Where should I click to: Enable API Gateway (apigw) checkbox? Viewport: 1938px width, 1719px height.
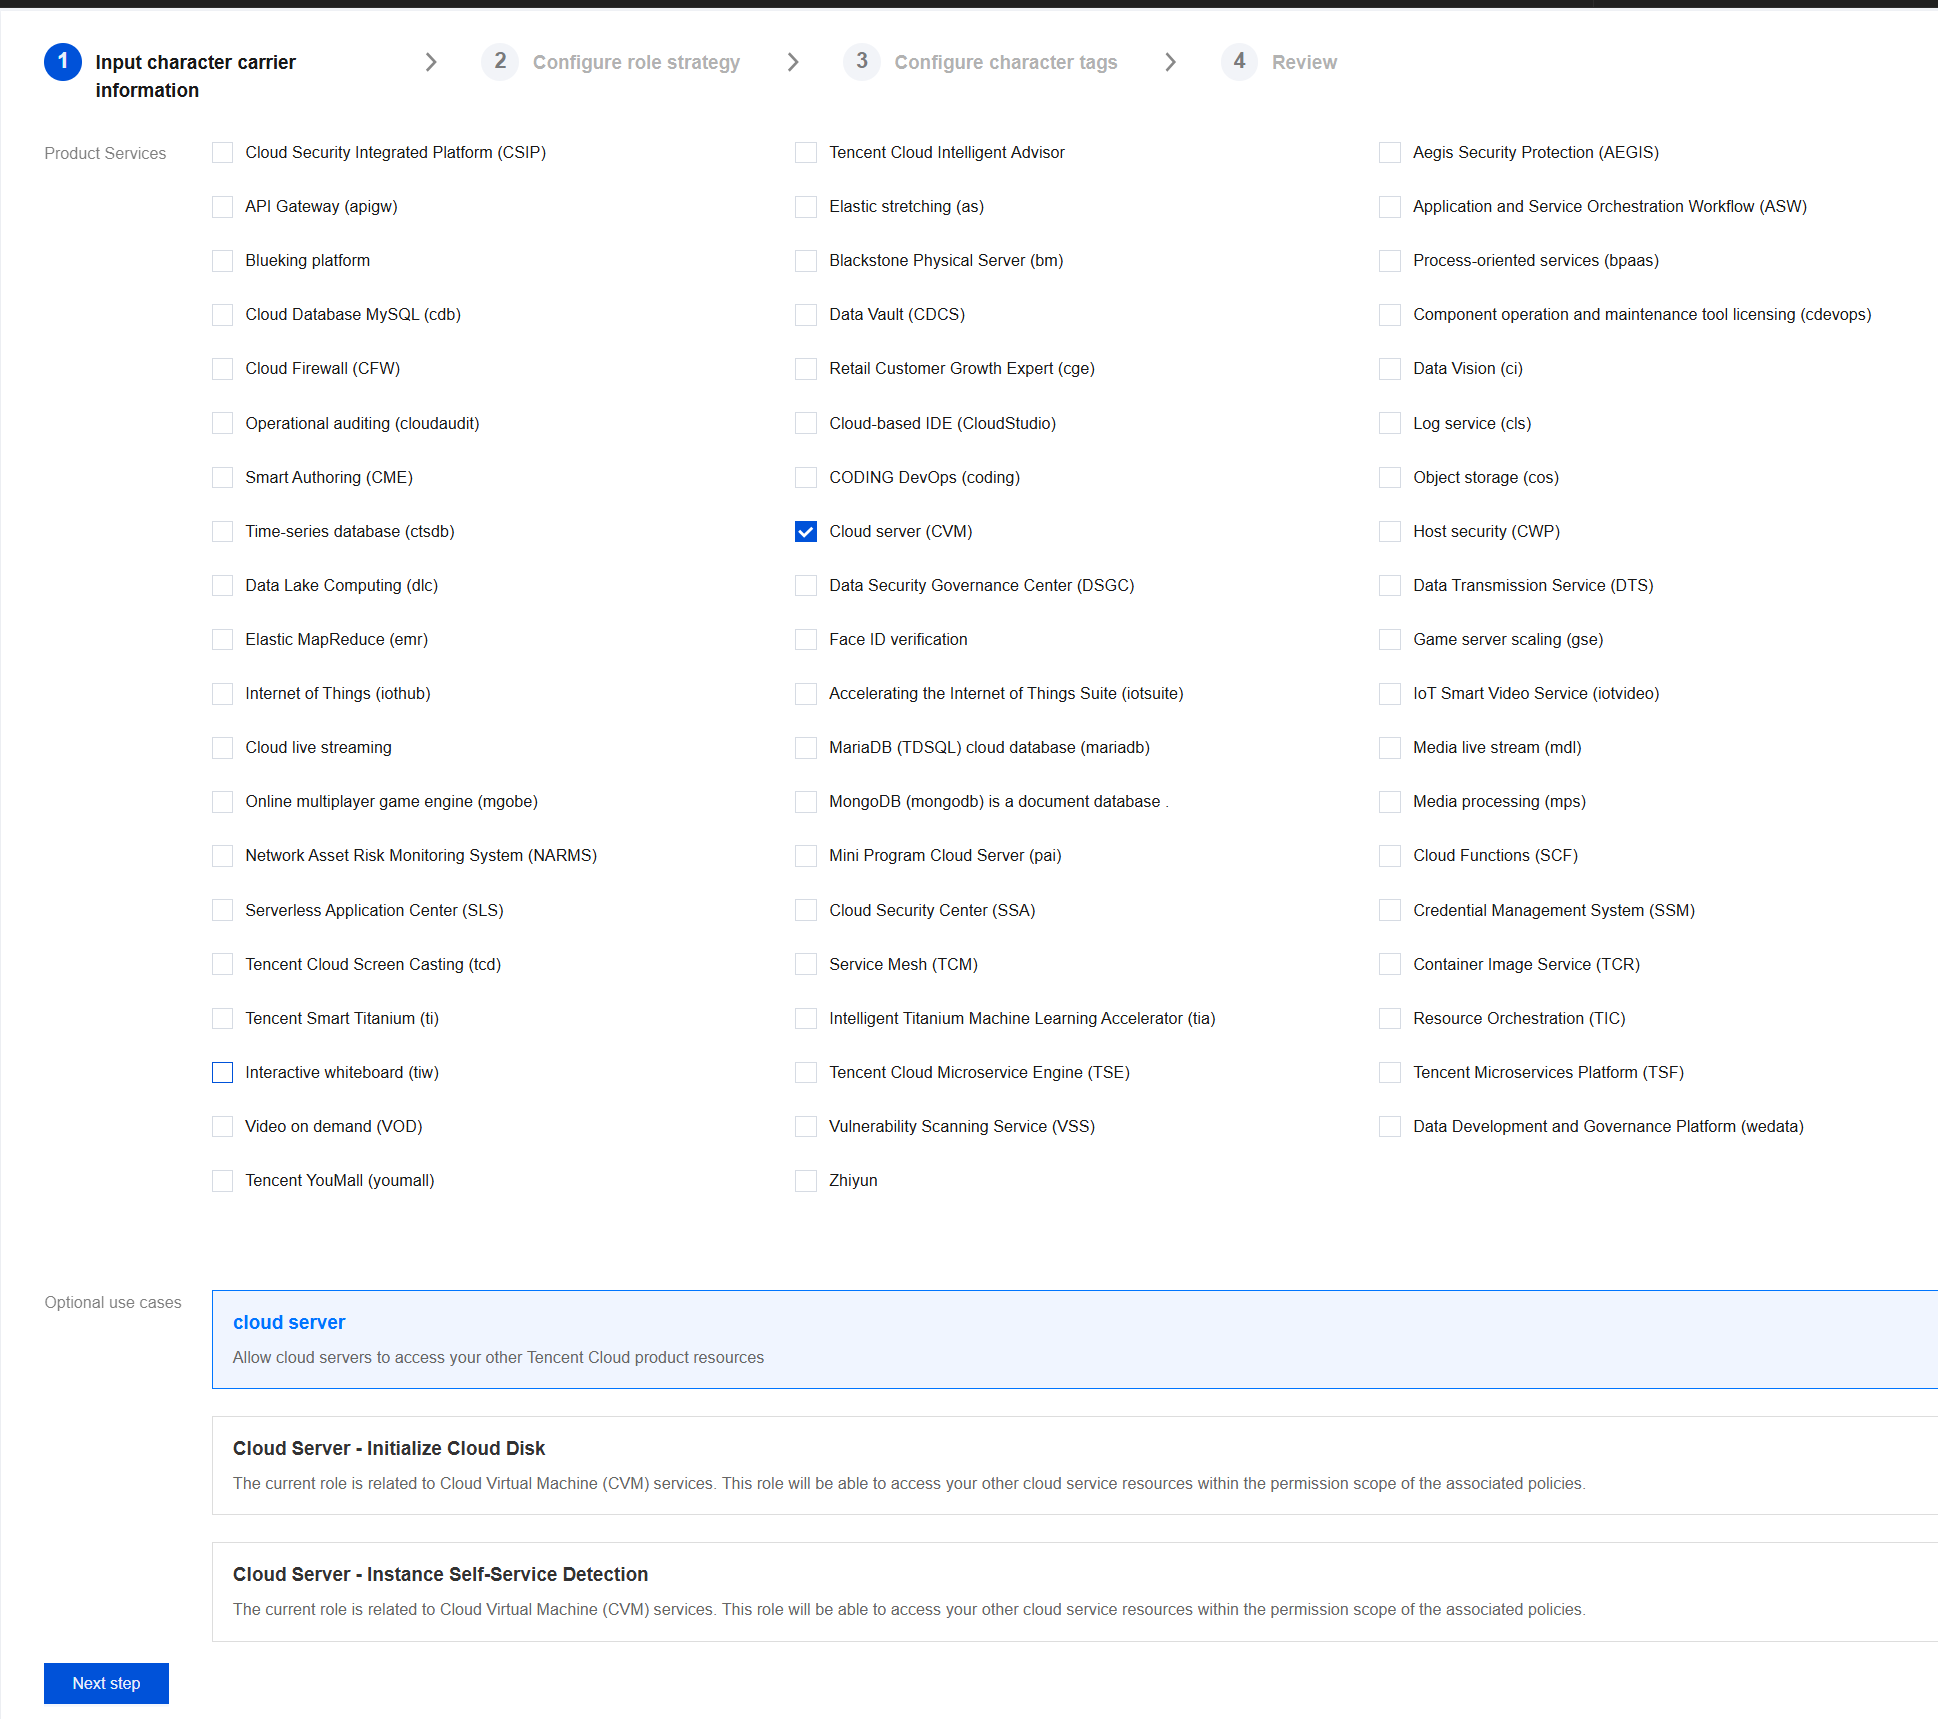tap(222, 207)
